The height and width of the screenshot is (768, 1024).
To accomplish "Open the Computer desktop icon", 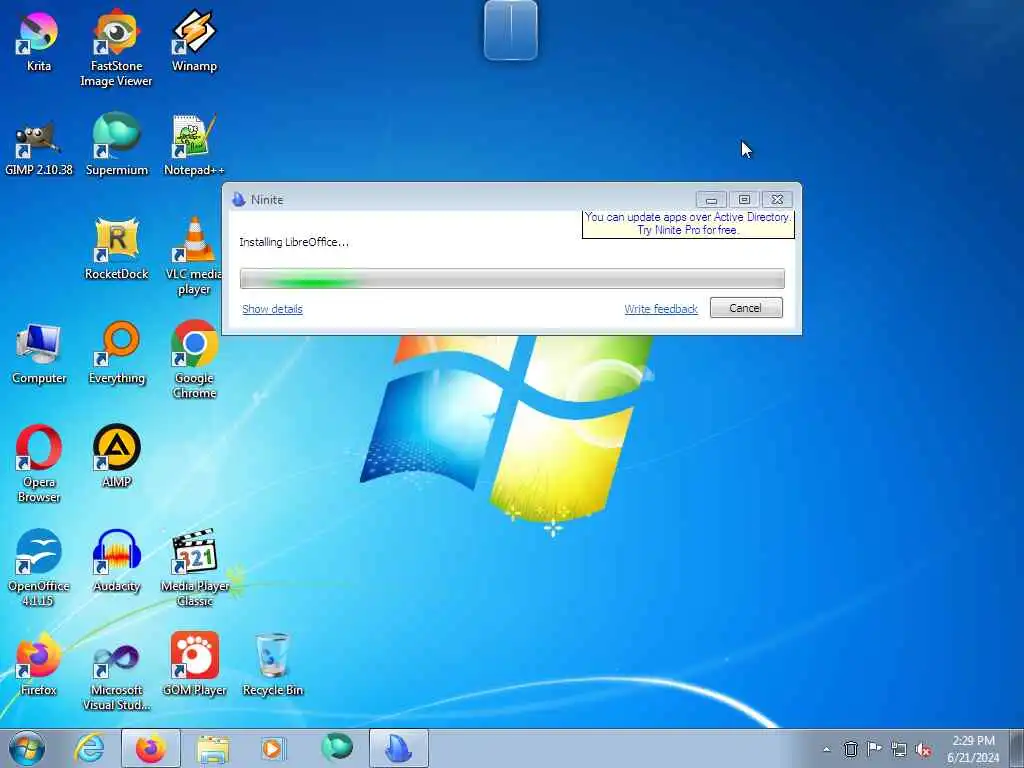I will point(39,353).
